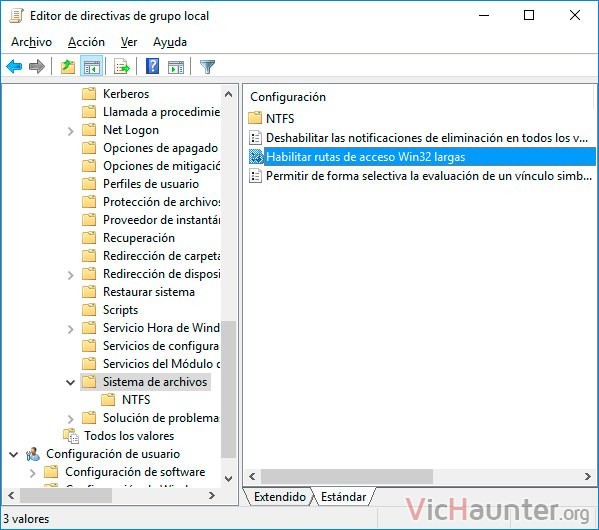The image size is (599, 530).
Task: Click the Forward arrow toolbar icon
Action: point(37,67)
